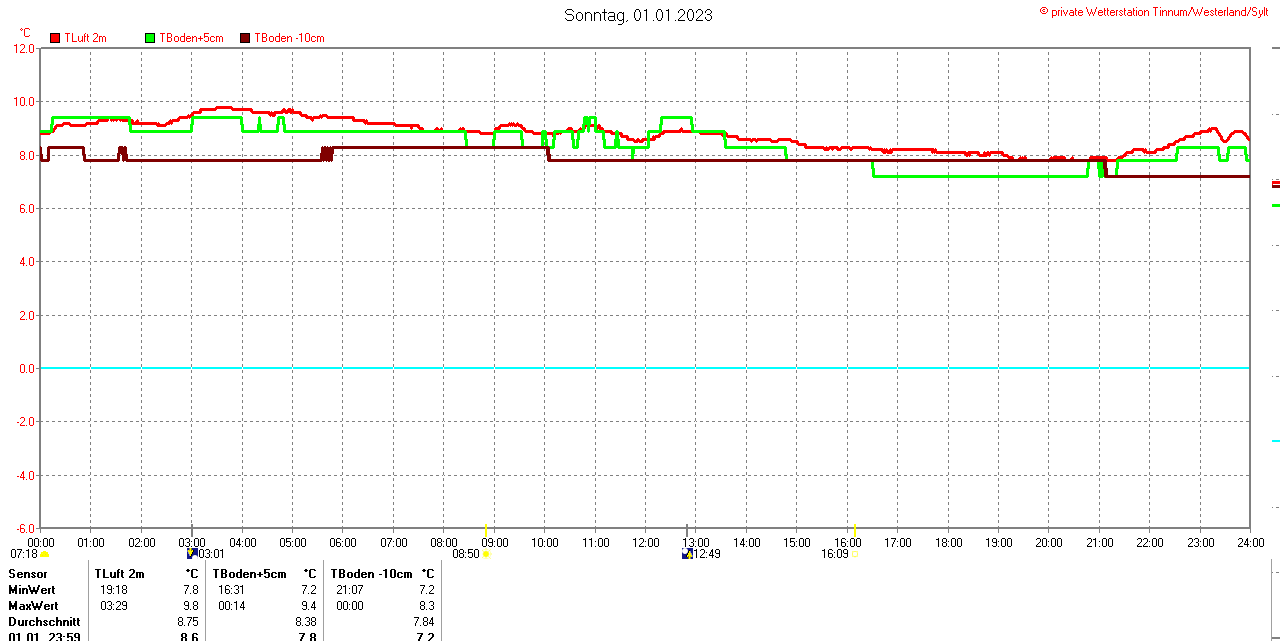The width and height of the screenshot is (1280, 641).
Task: Click the TBoden+5cm column header in the table
Action: [249, 574]
